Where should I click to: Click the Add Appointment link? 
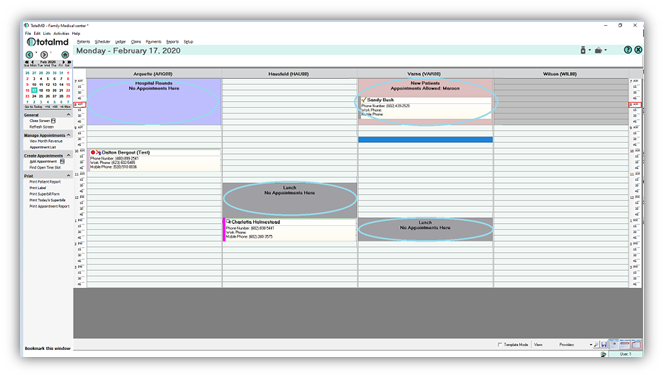[43, 161]
